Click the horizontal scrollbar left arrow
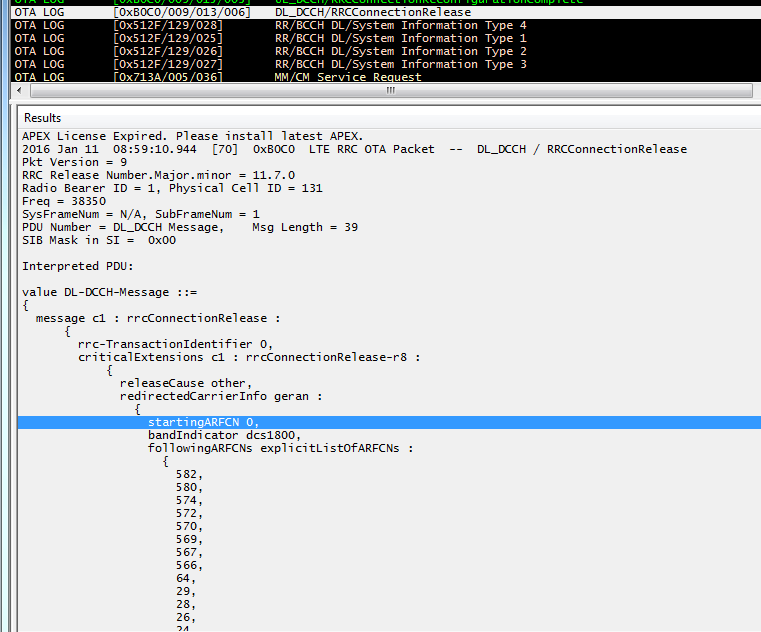761x632 pixels. point(19,90)
